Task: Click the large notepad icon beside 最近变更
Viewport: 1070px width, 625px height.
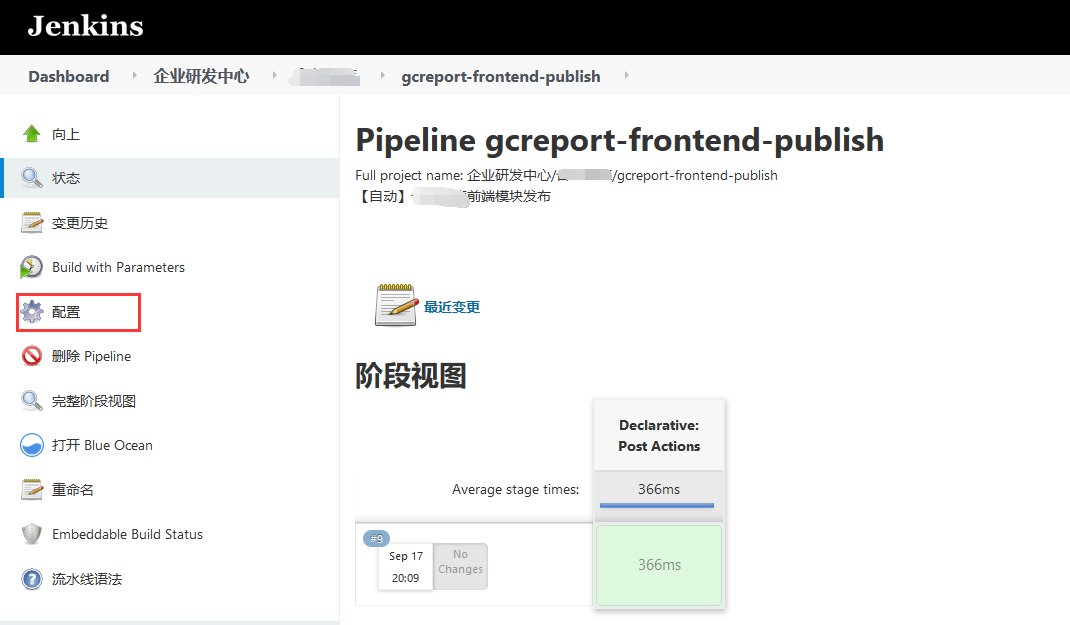Action: point(396,305)
